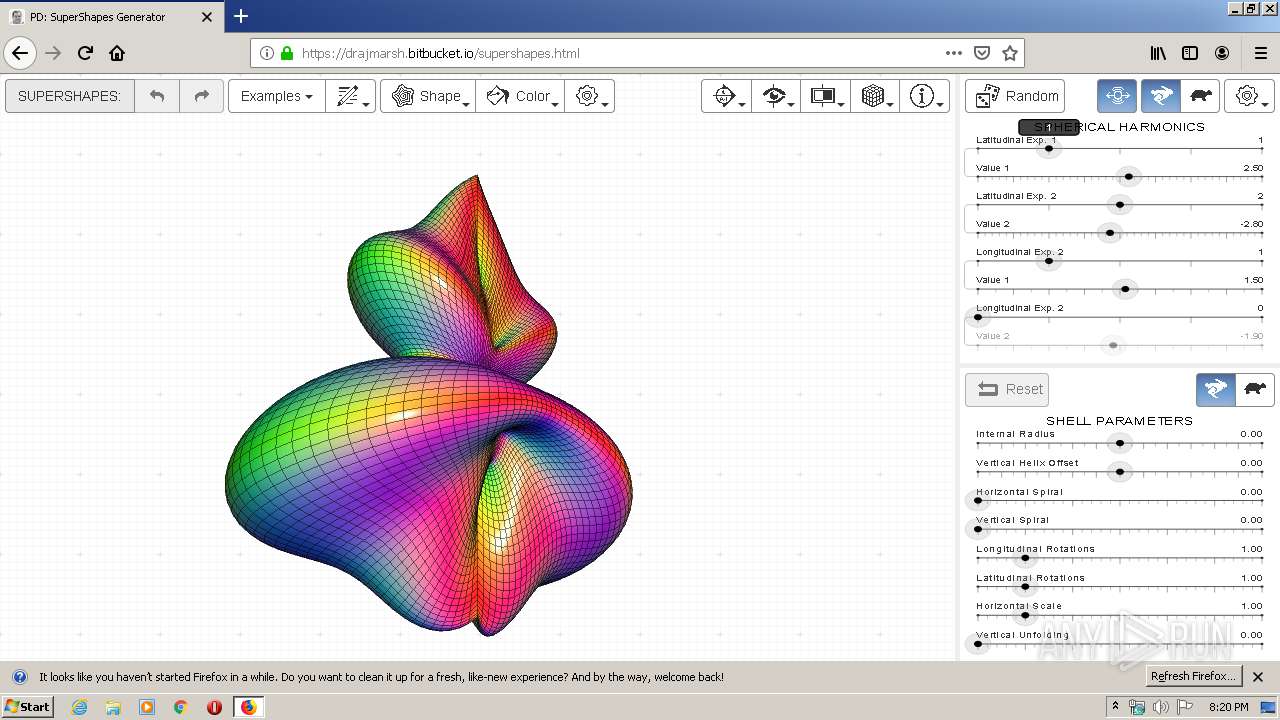
Task: Click the Longitudinal Rotations slider handle
Action: point(1025,557)
